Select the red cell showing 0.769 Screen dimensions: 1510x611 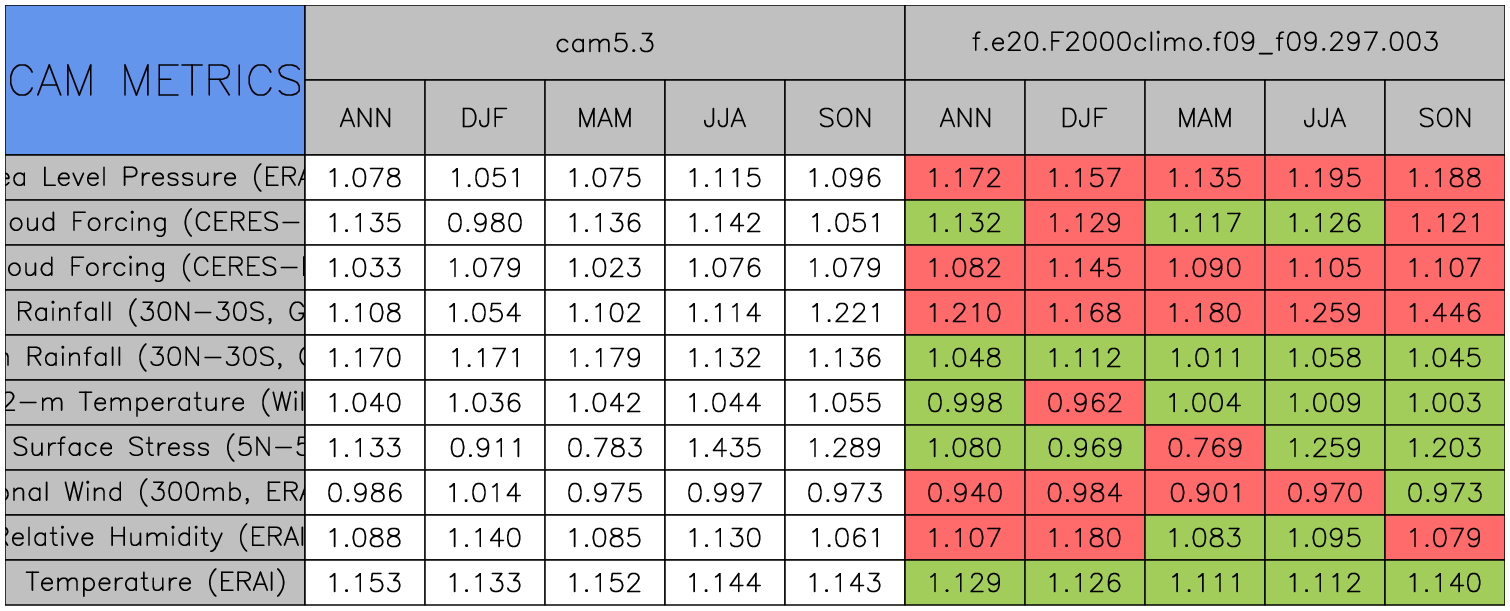1204,448
